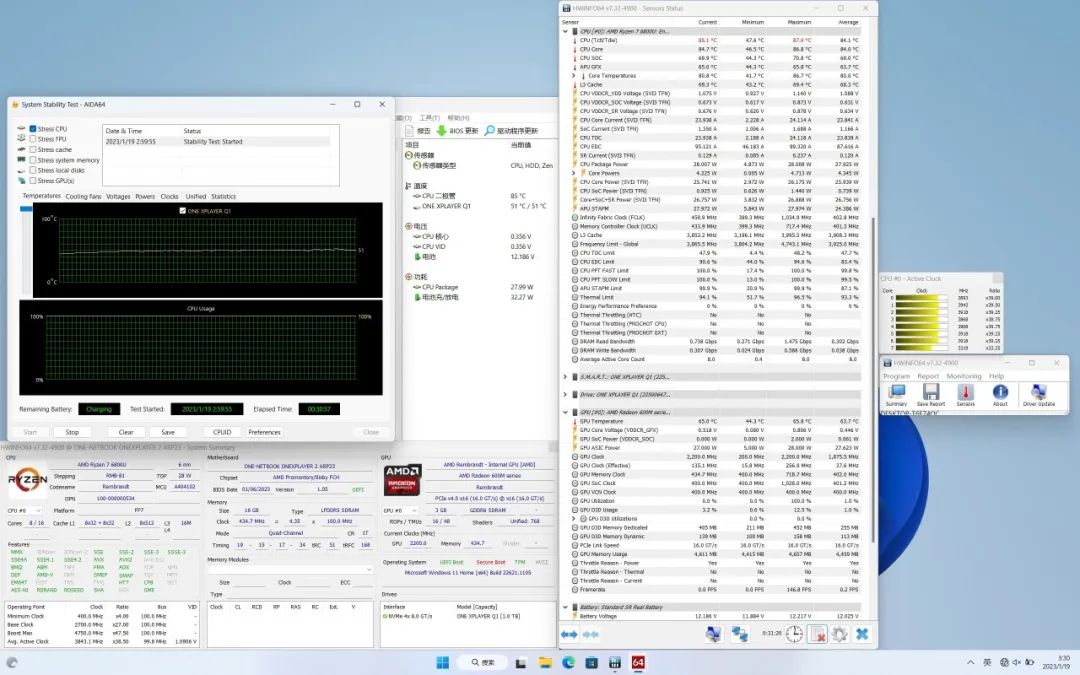Uncheck the Stress CPU checkbox
Screen dimensions: 1080x675
[x=32, y=129]
